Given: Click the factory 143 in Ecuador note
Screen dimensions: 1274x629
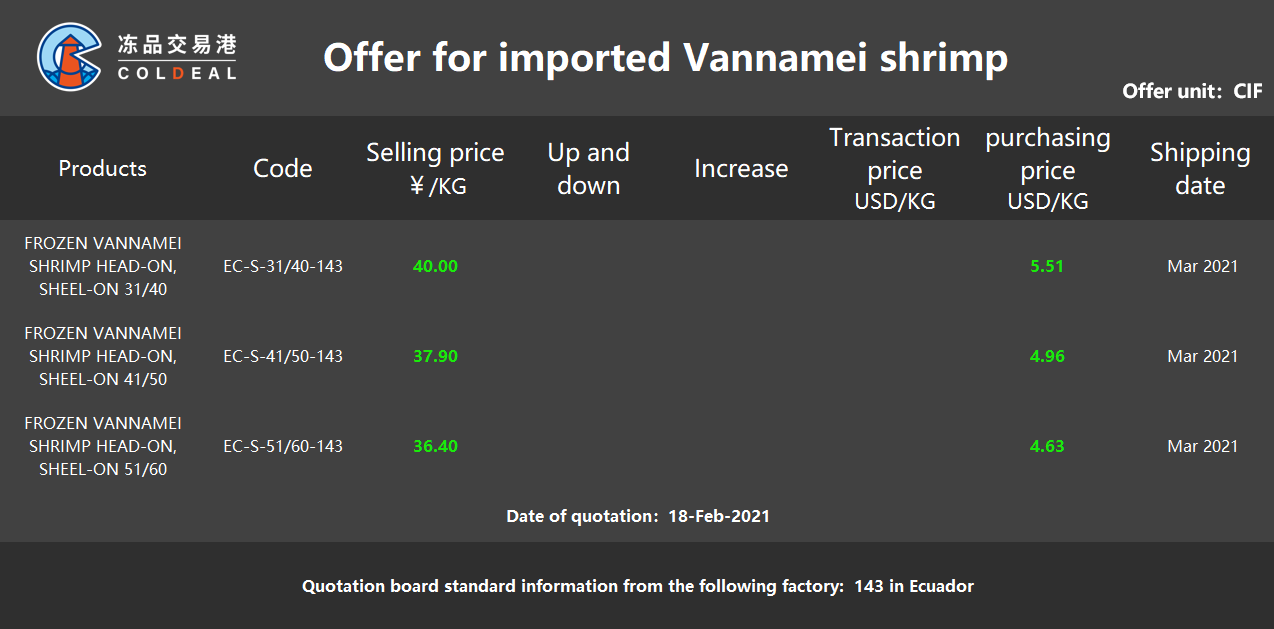Looking at the screenshot, I should point(638,586).
